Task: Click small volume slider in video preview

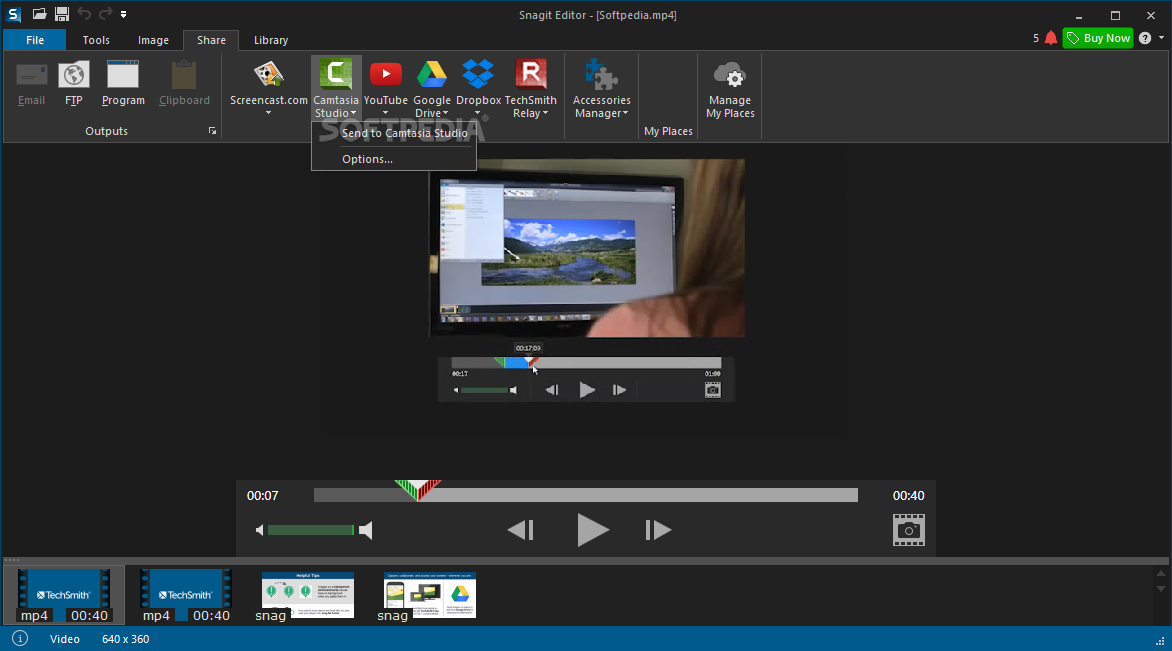Action: (484, 389)
